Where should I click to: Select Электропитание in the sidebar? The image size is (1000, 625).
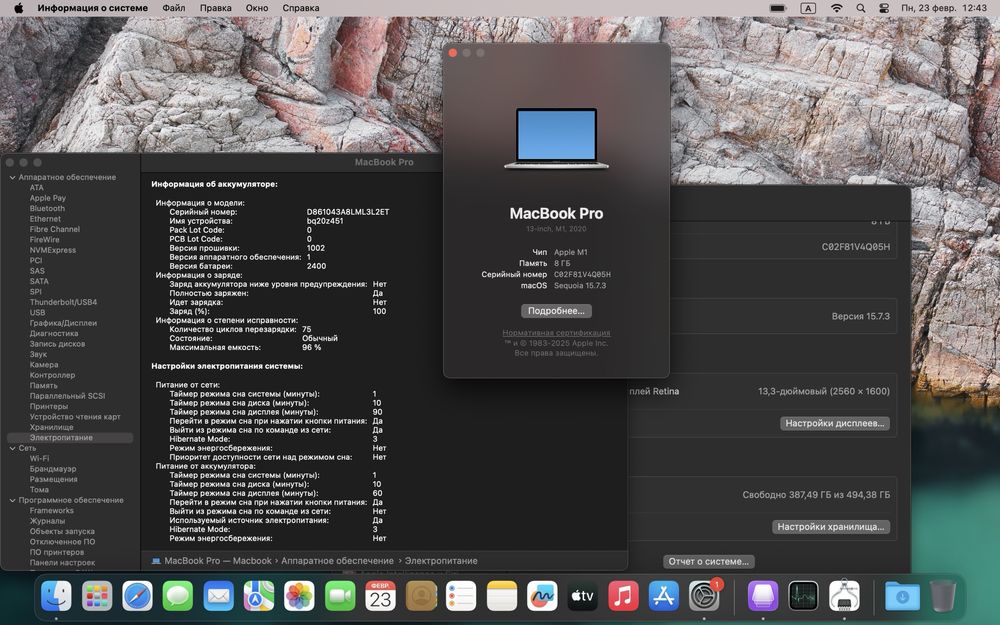tap(70, 438)
